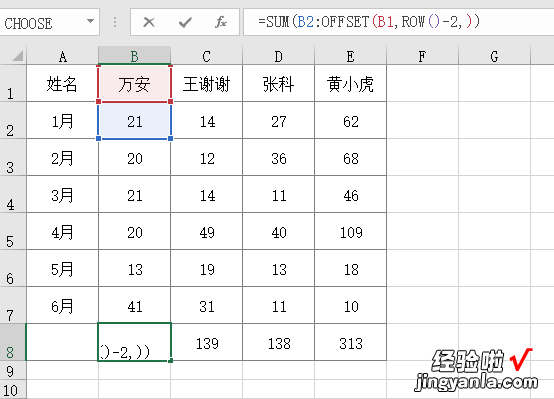Select column E header
This screenshot has width=554, height=399.
350,56
